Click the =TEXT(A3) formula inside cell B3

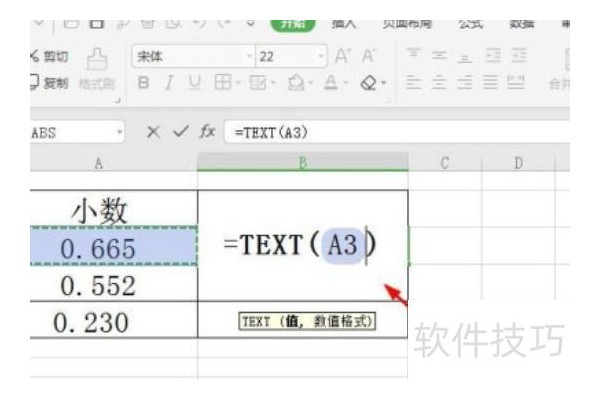[x=300, y=245]
